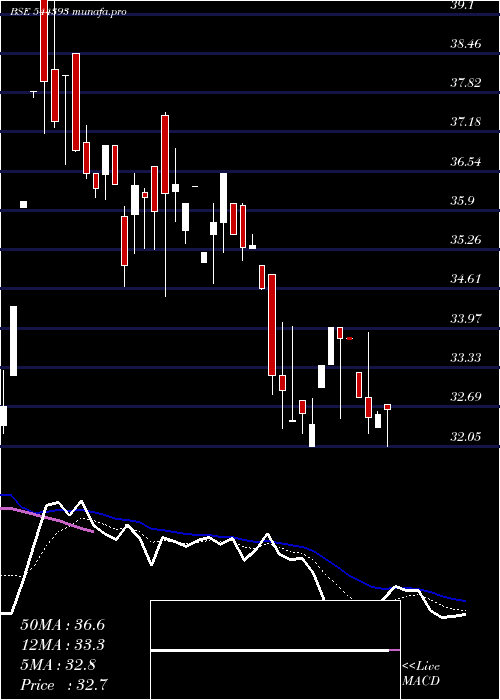Click the 50MA : 36.6 readout

point(62,625)
